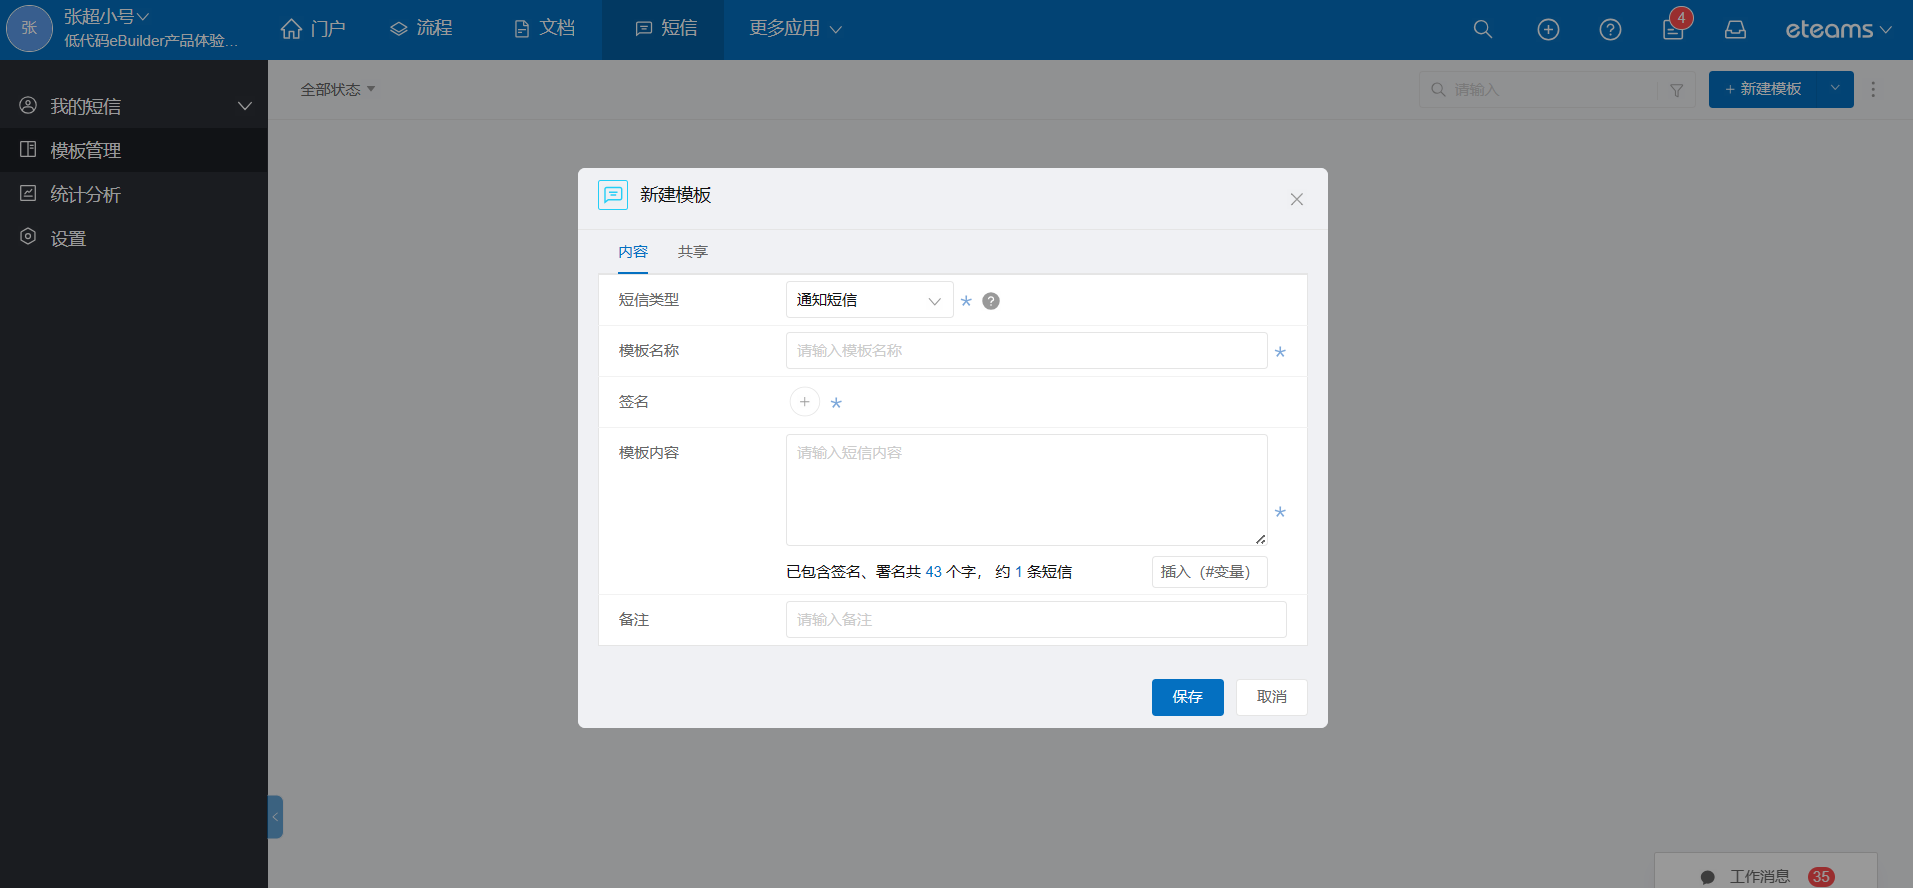
Task: Open the 门户 portal menu
Action: 313,29
